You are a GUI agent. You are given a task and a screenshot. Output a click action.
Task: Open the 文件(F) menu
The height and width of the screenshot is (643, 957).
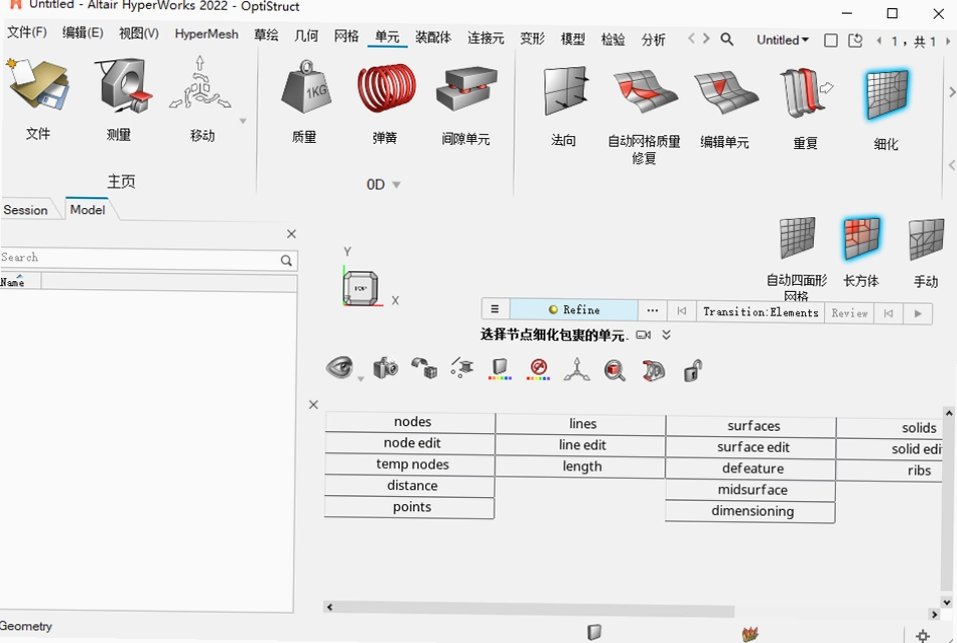pos(27,32)
